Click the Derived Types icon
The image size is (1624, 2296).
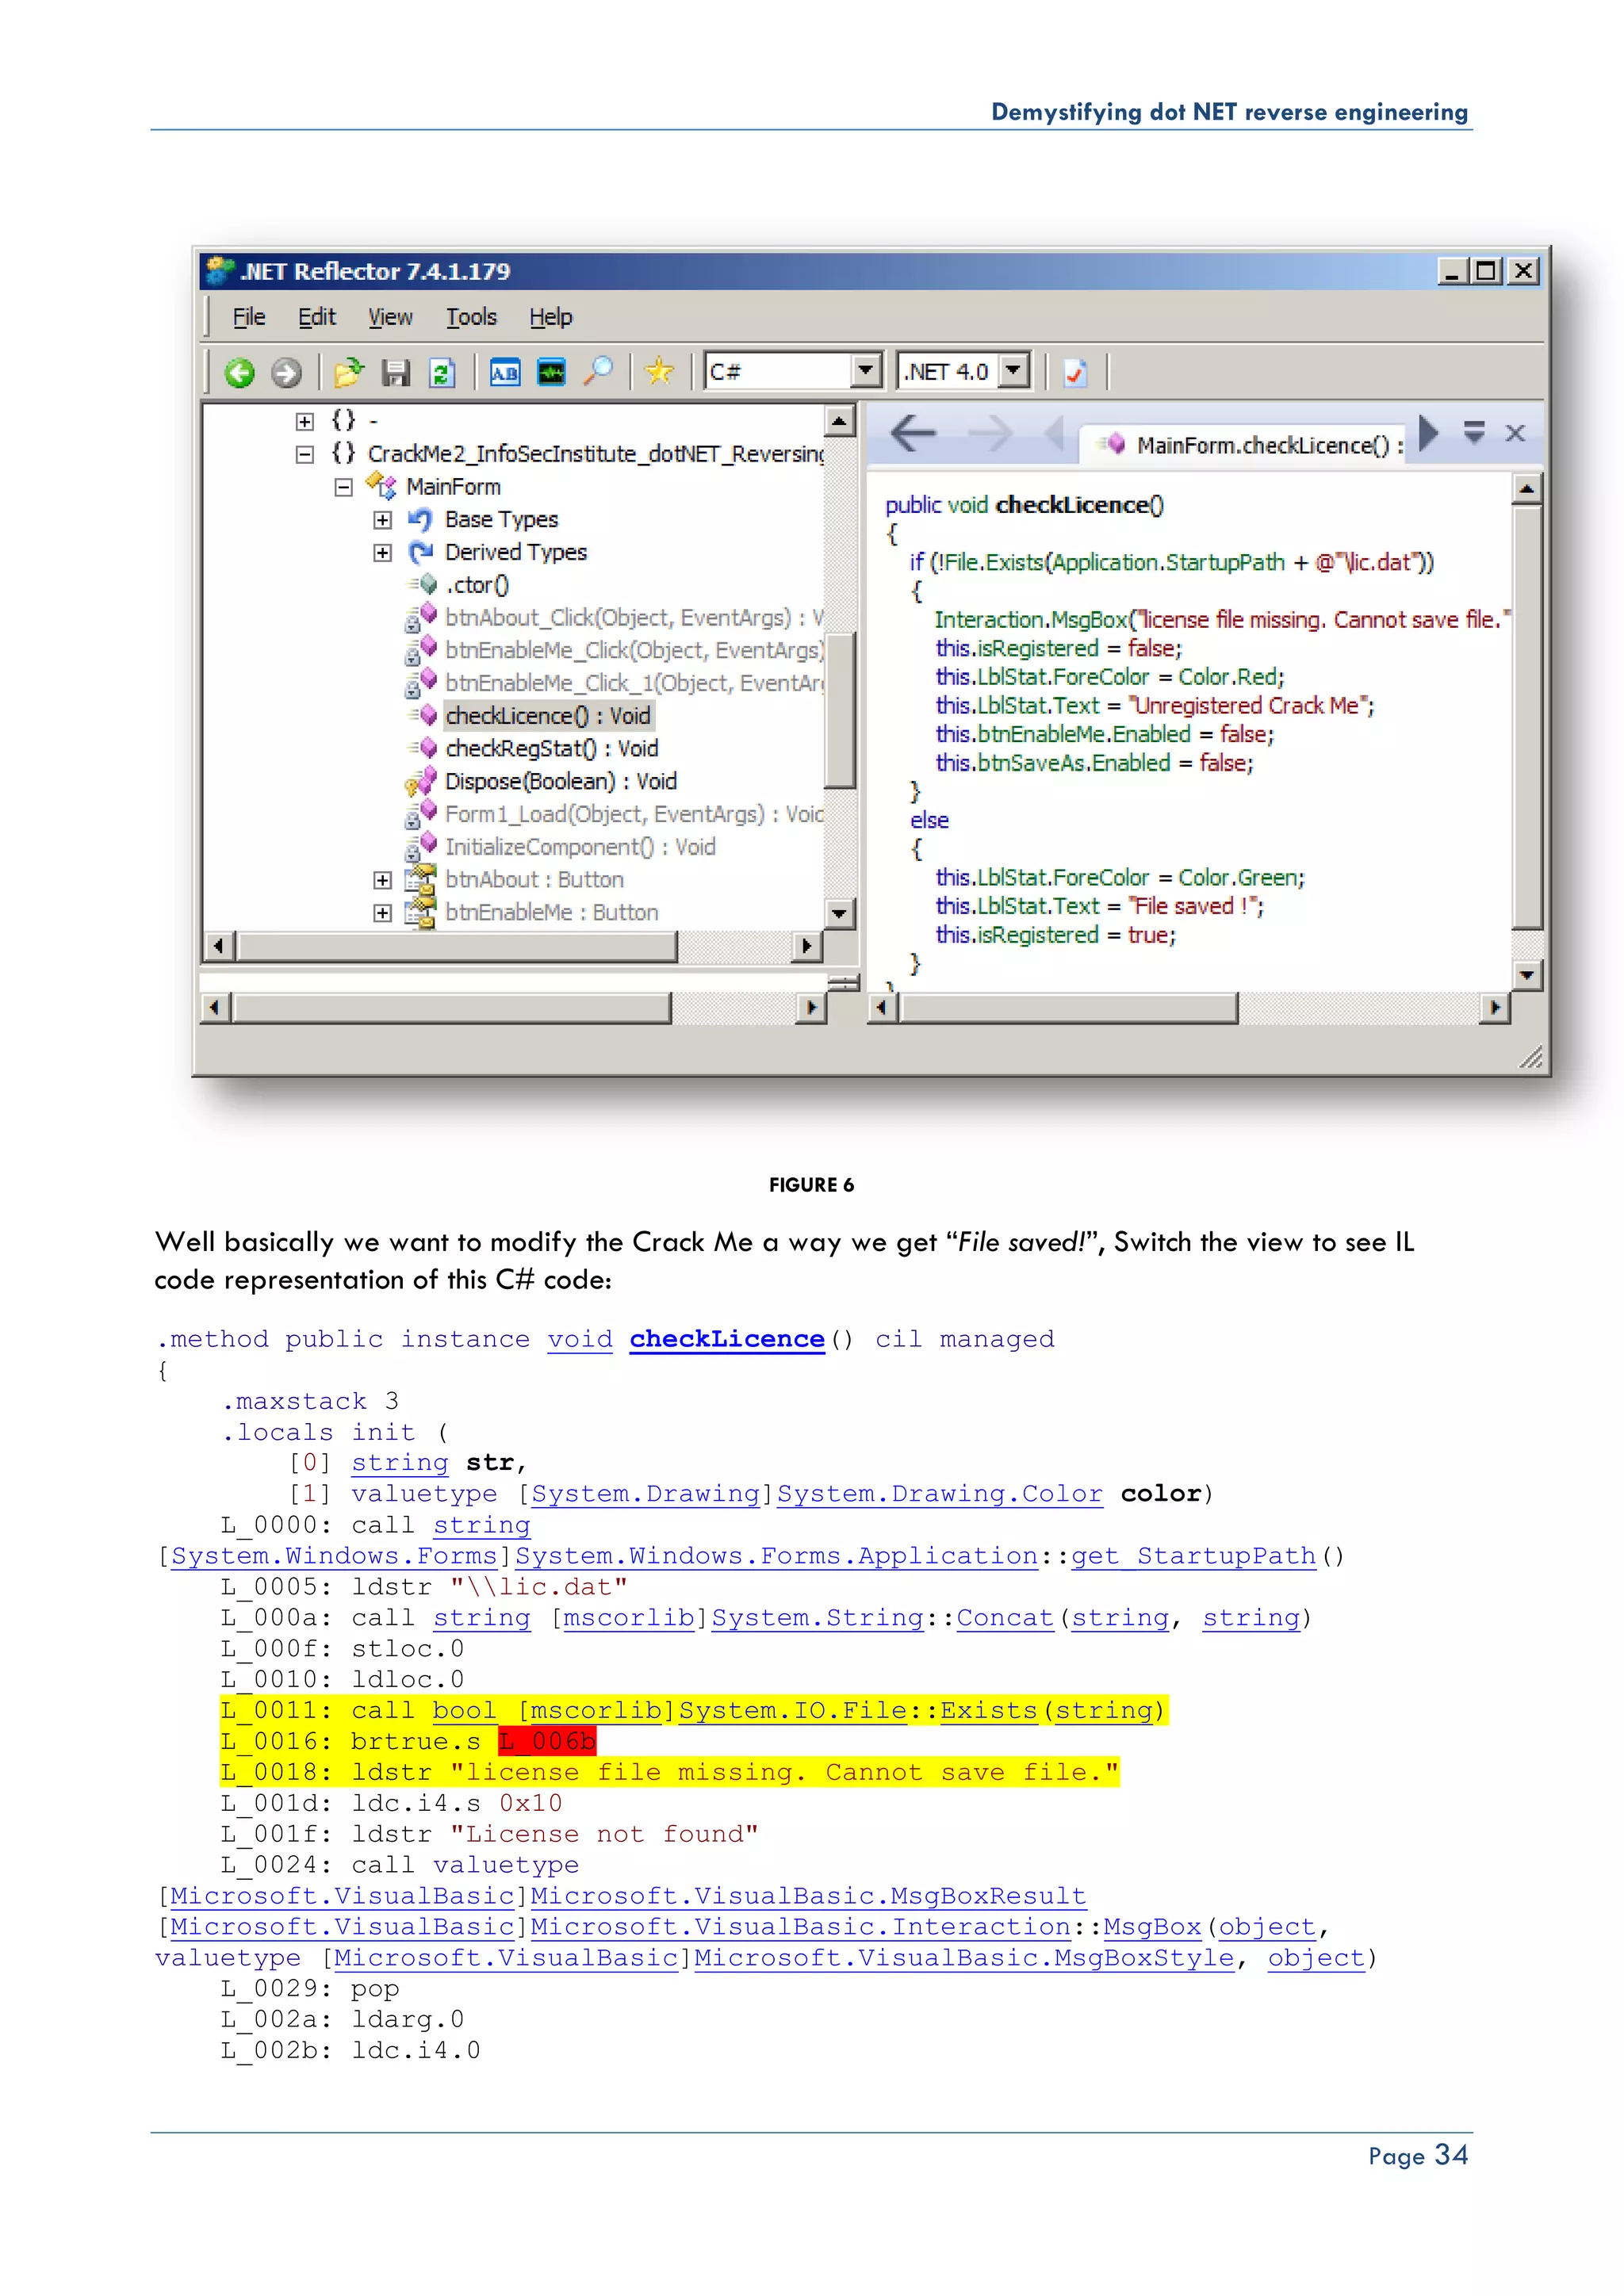pyautogui.click(x=421, y=552)
